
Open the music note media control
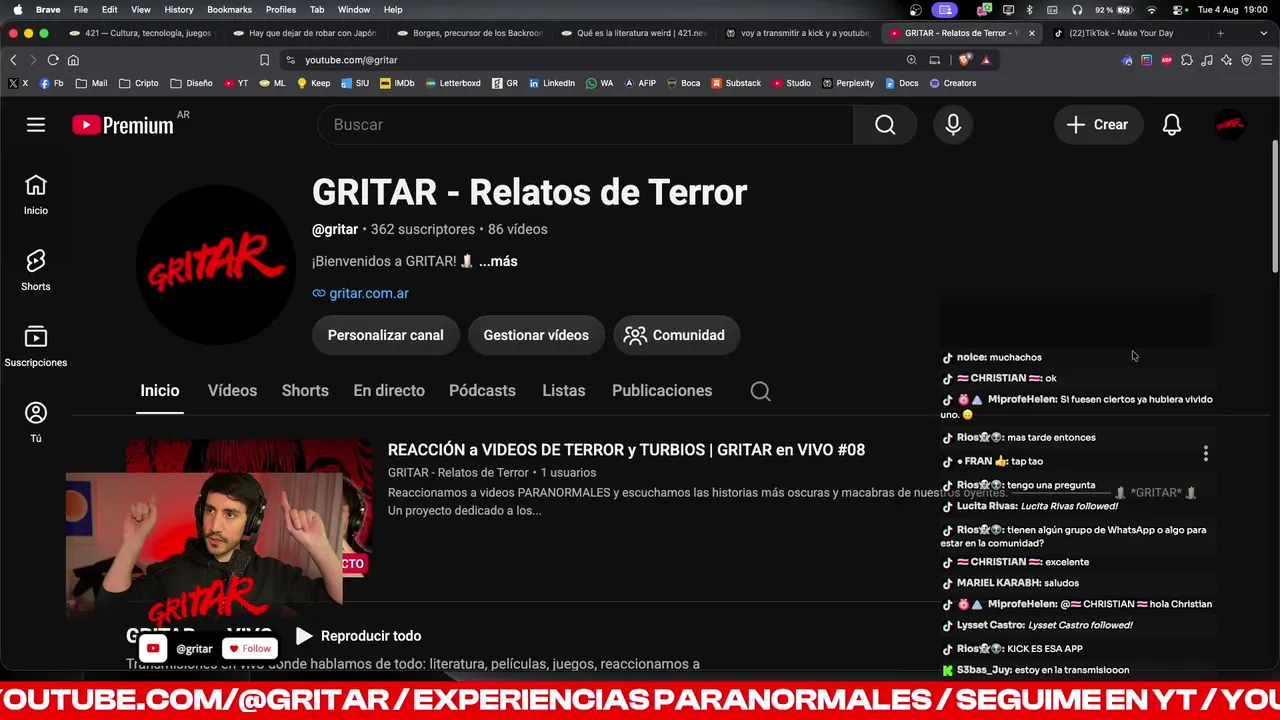coord(1207,60)
